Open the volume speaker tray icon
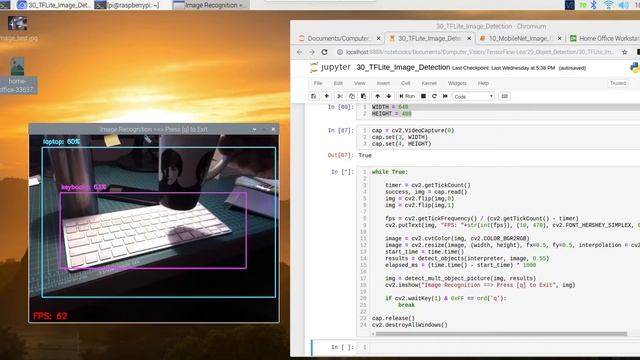 623,5
